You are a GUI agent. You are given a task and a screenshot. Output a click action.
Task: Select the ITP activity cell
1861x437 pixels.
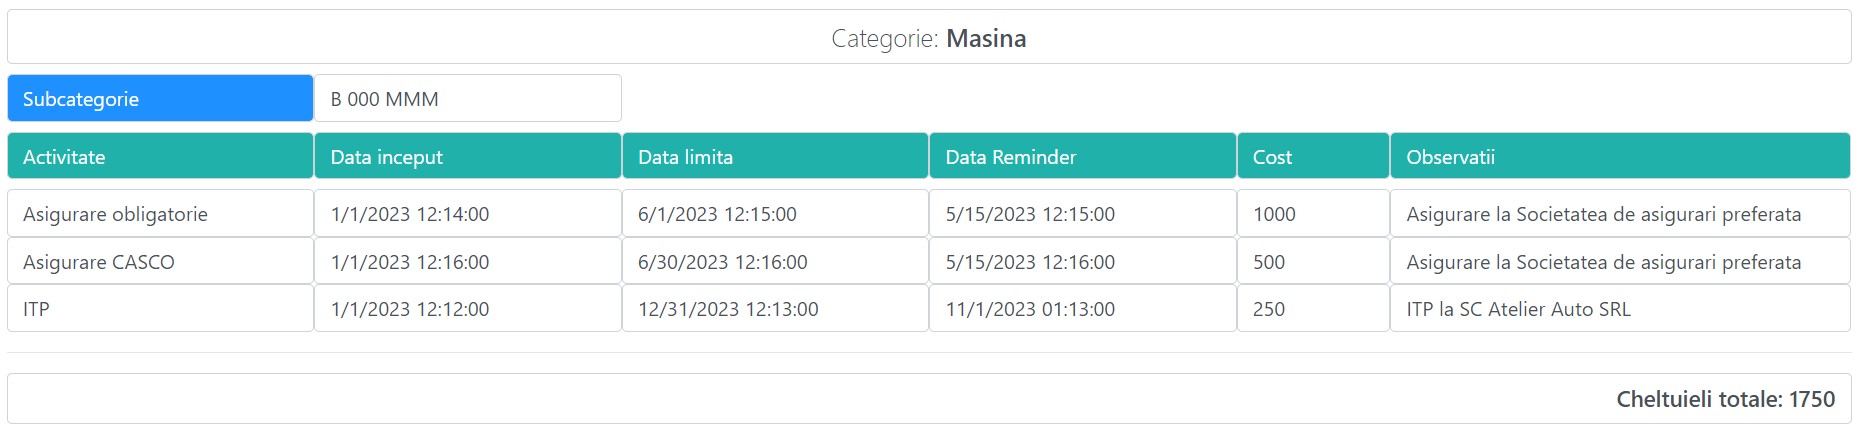(160, 309)
